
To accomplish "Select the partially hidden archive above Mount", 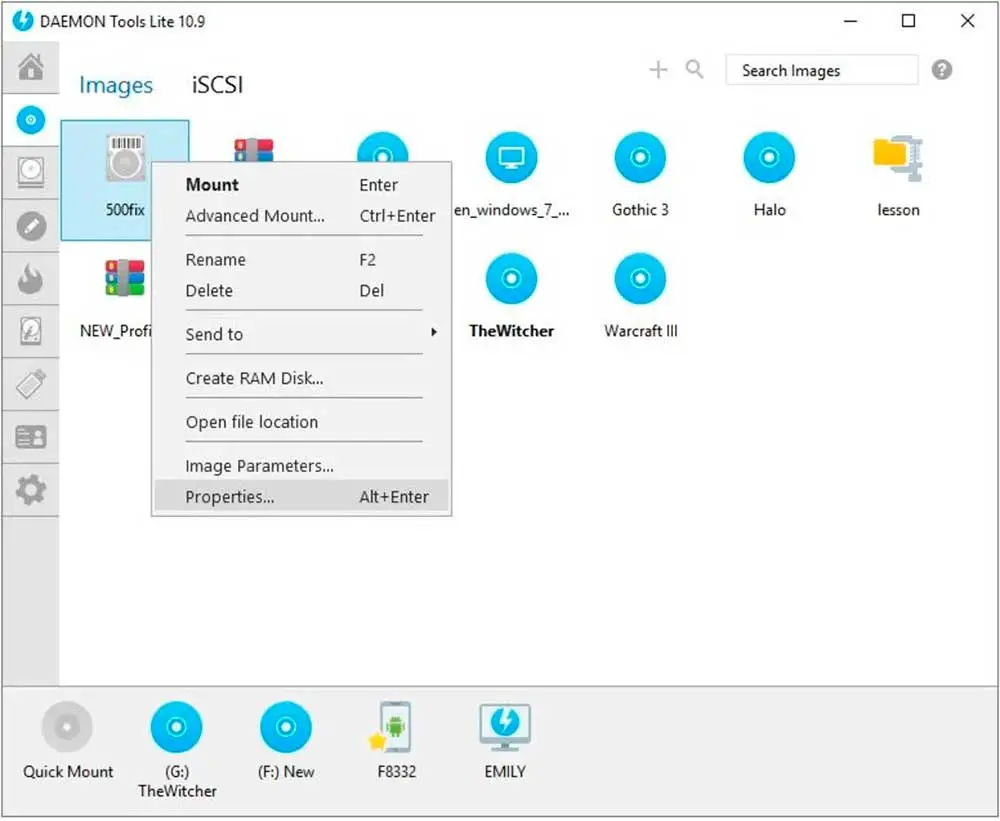I will [254, 150].
